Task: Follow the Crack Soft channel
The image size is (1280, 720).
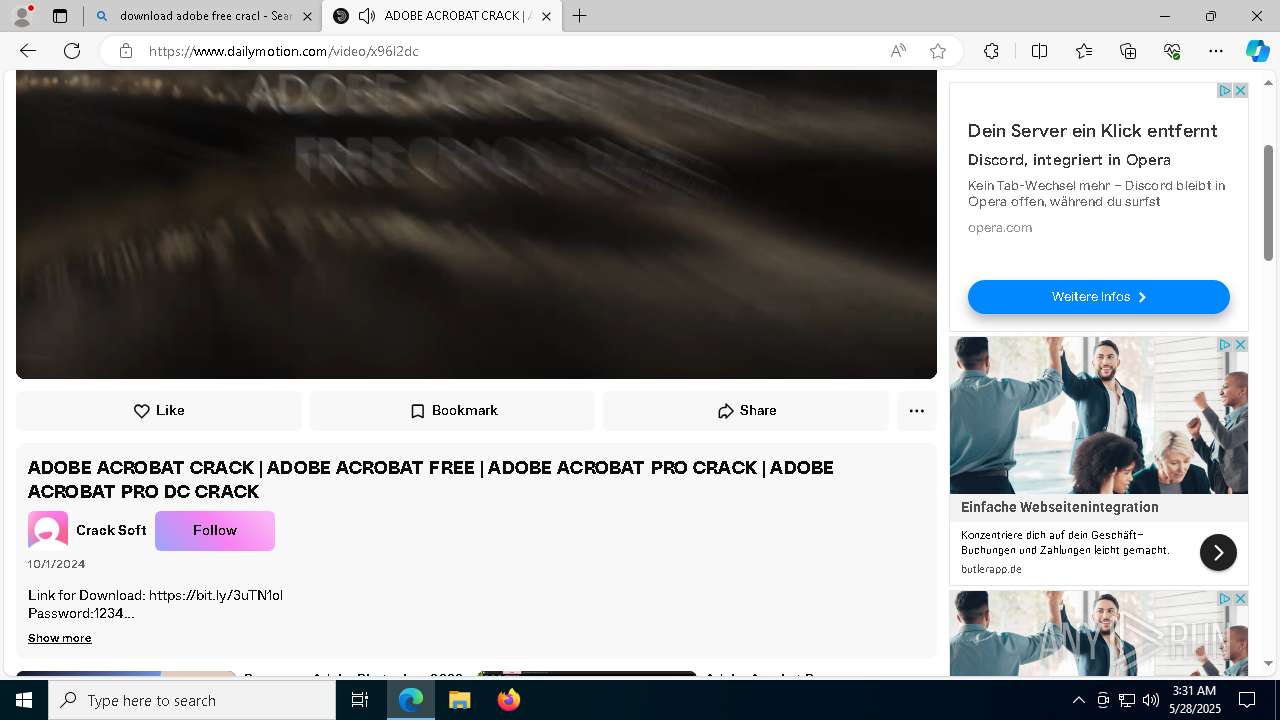Action: 215,531
